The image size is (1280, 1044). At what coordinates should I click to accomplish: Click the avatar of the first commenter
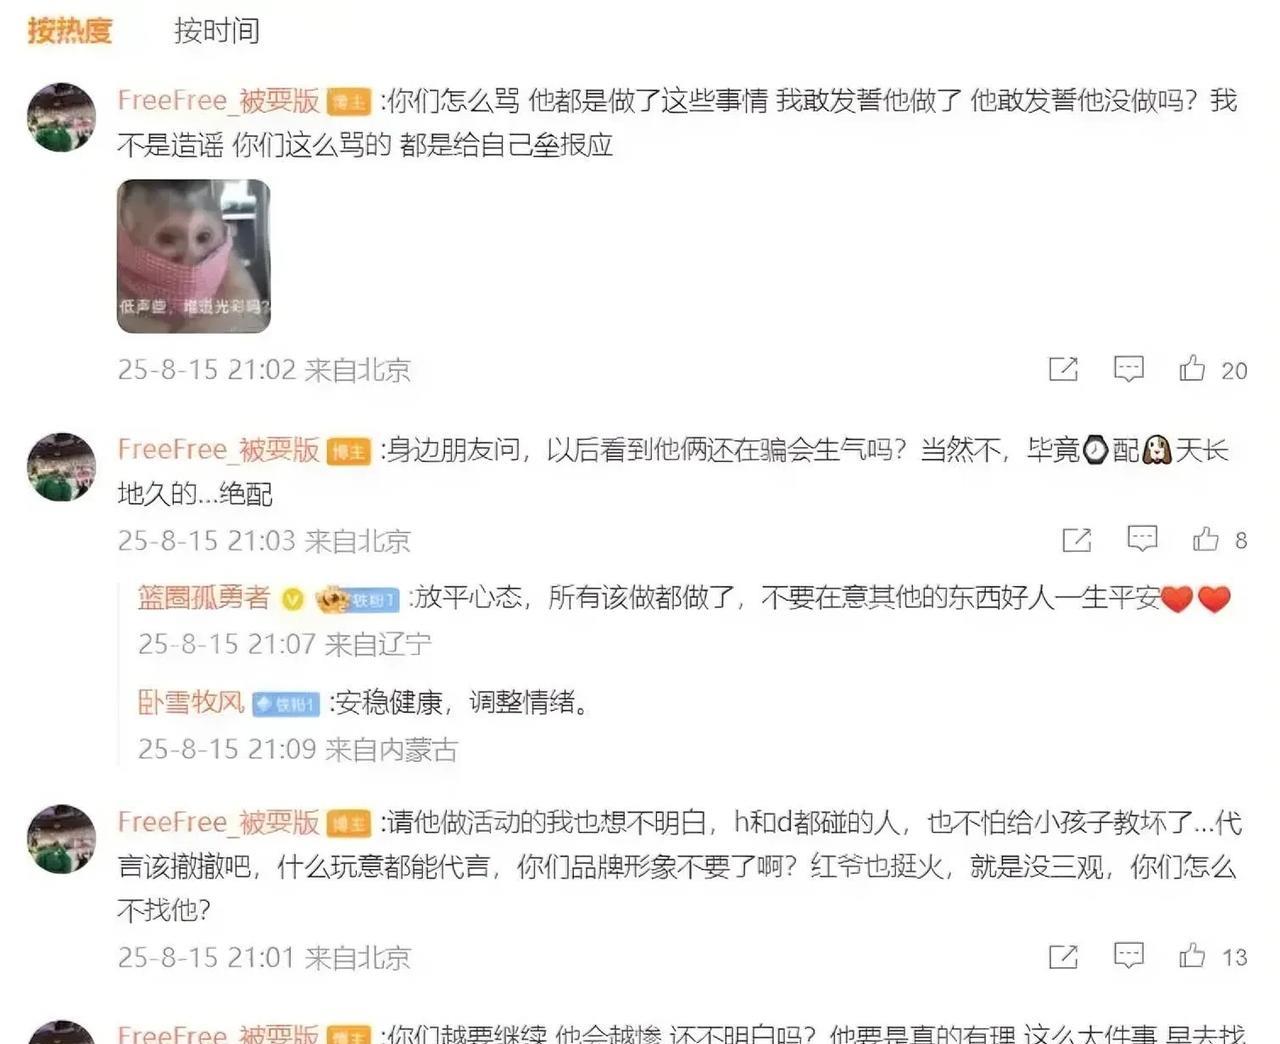click(61, 118)
